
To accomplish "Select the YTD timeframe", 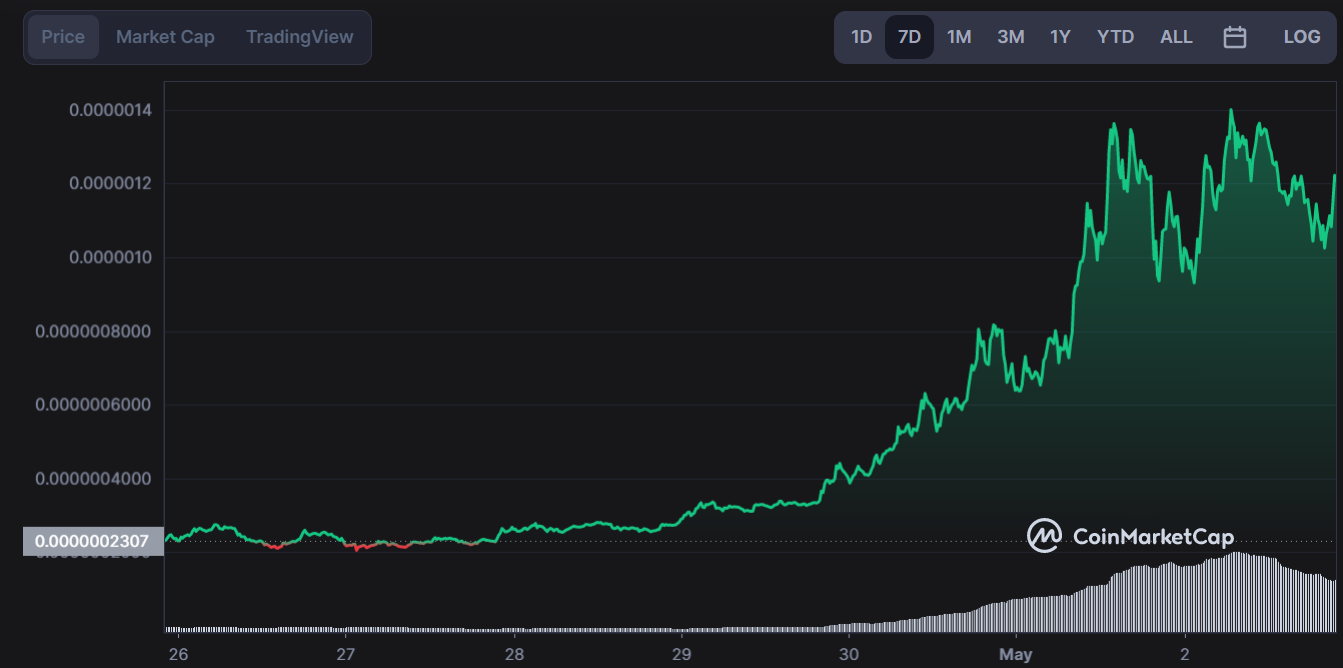I will coord(1114,36).
